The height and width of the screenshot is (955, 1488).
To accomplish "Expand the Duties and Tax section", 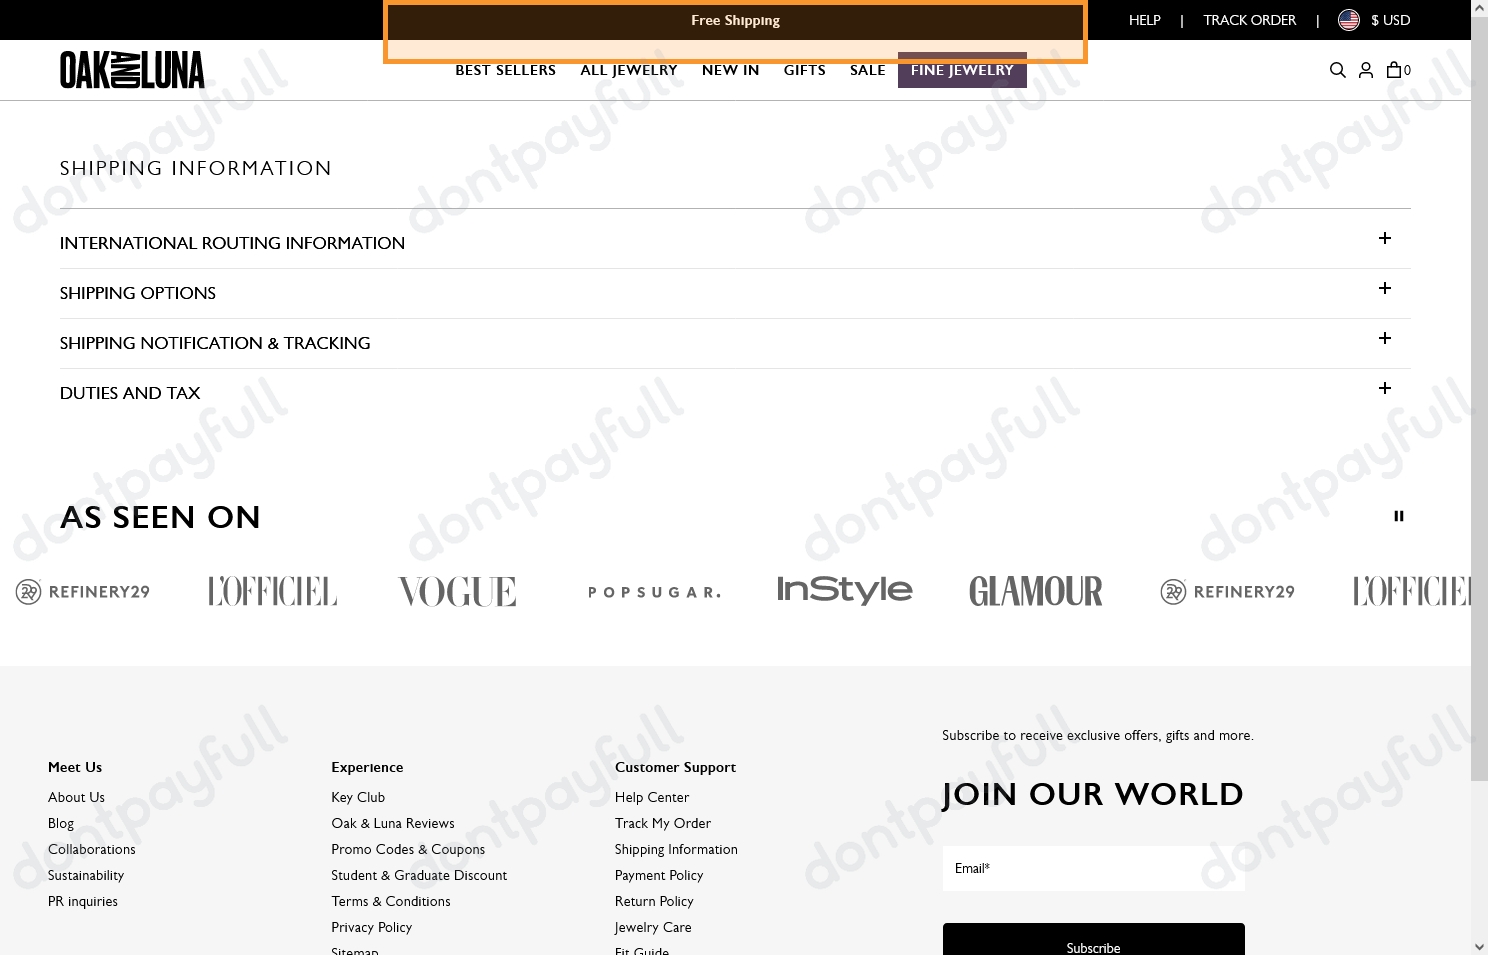I will click(1384, 389).
